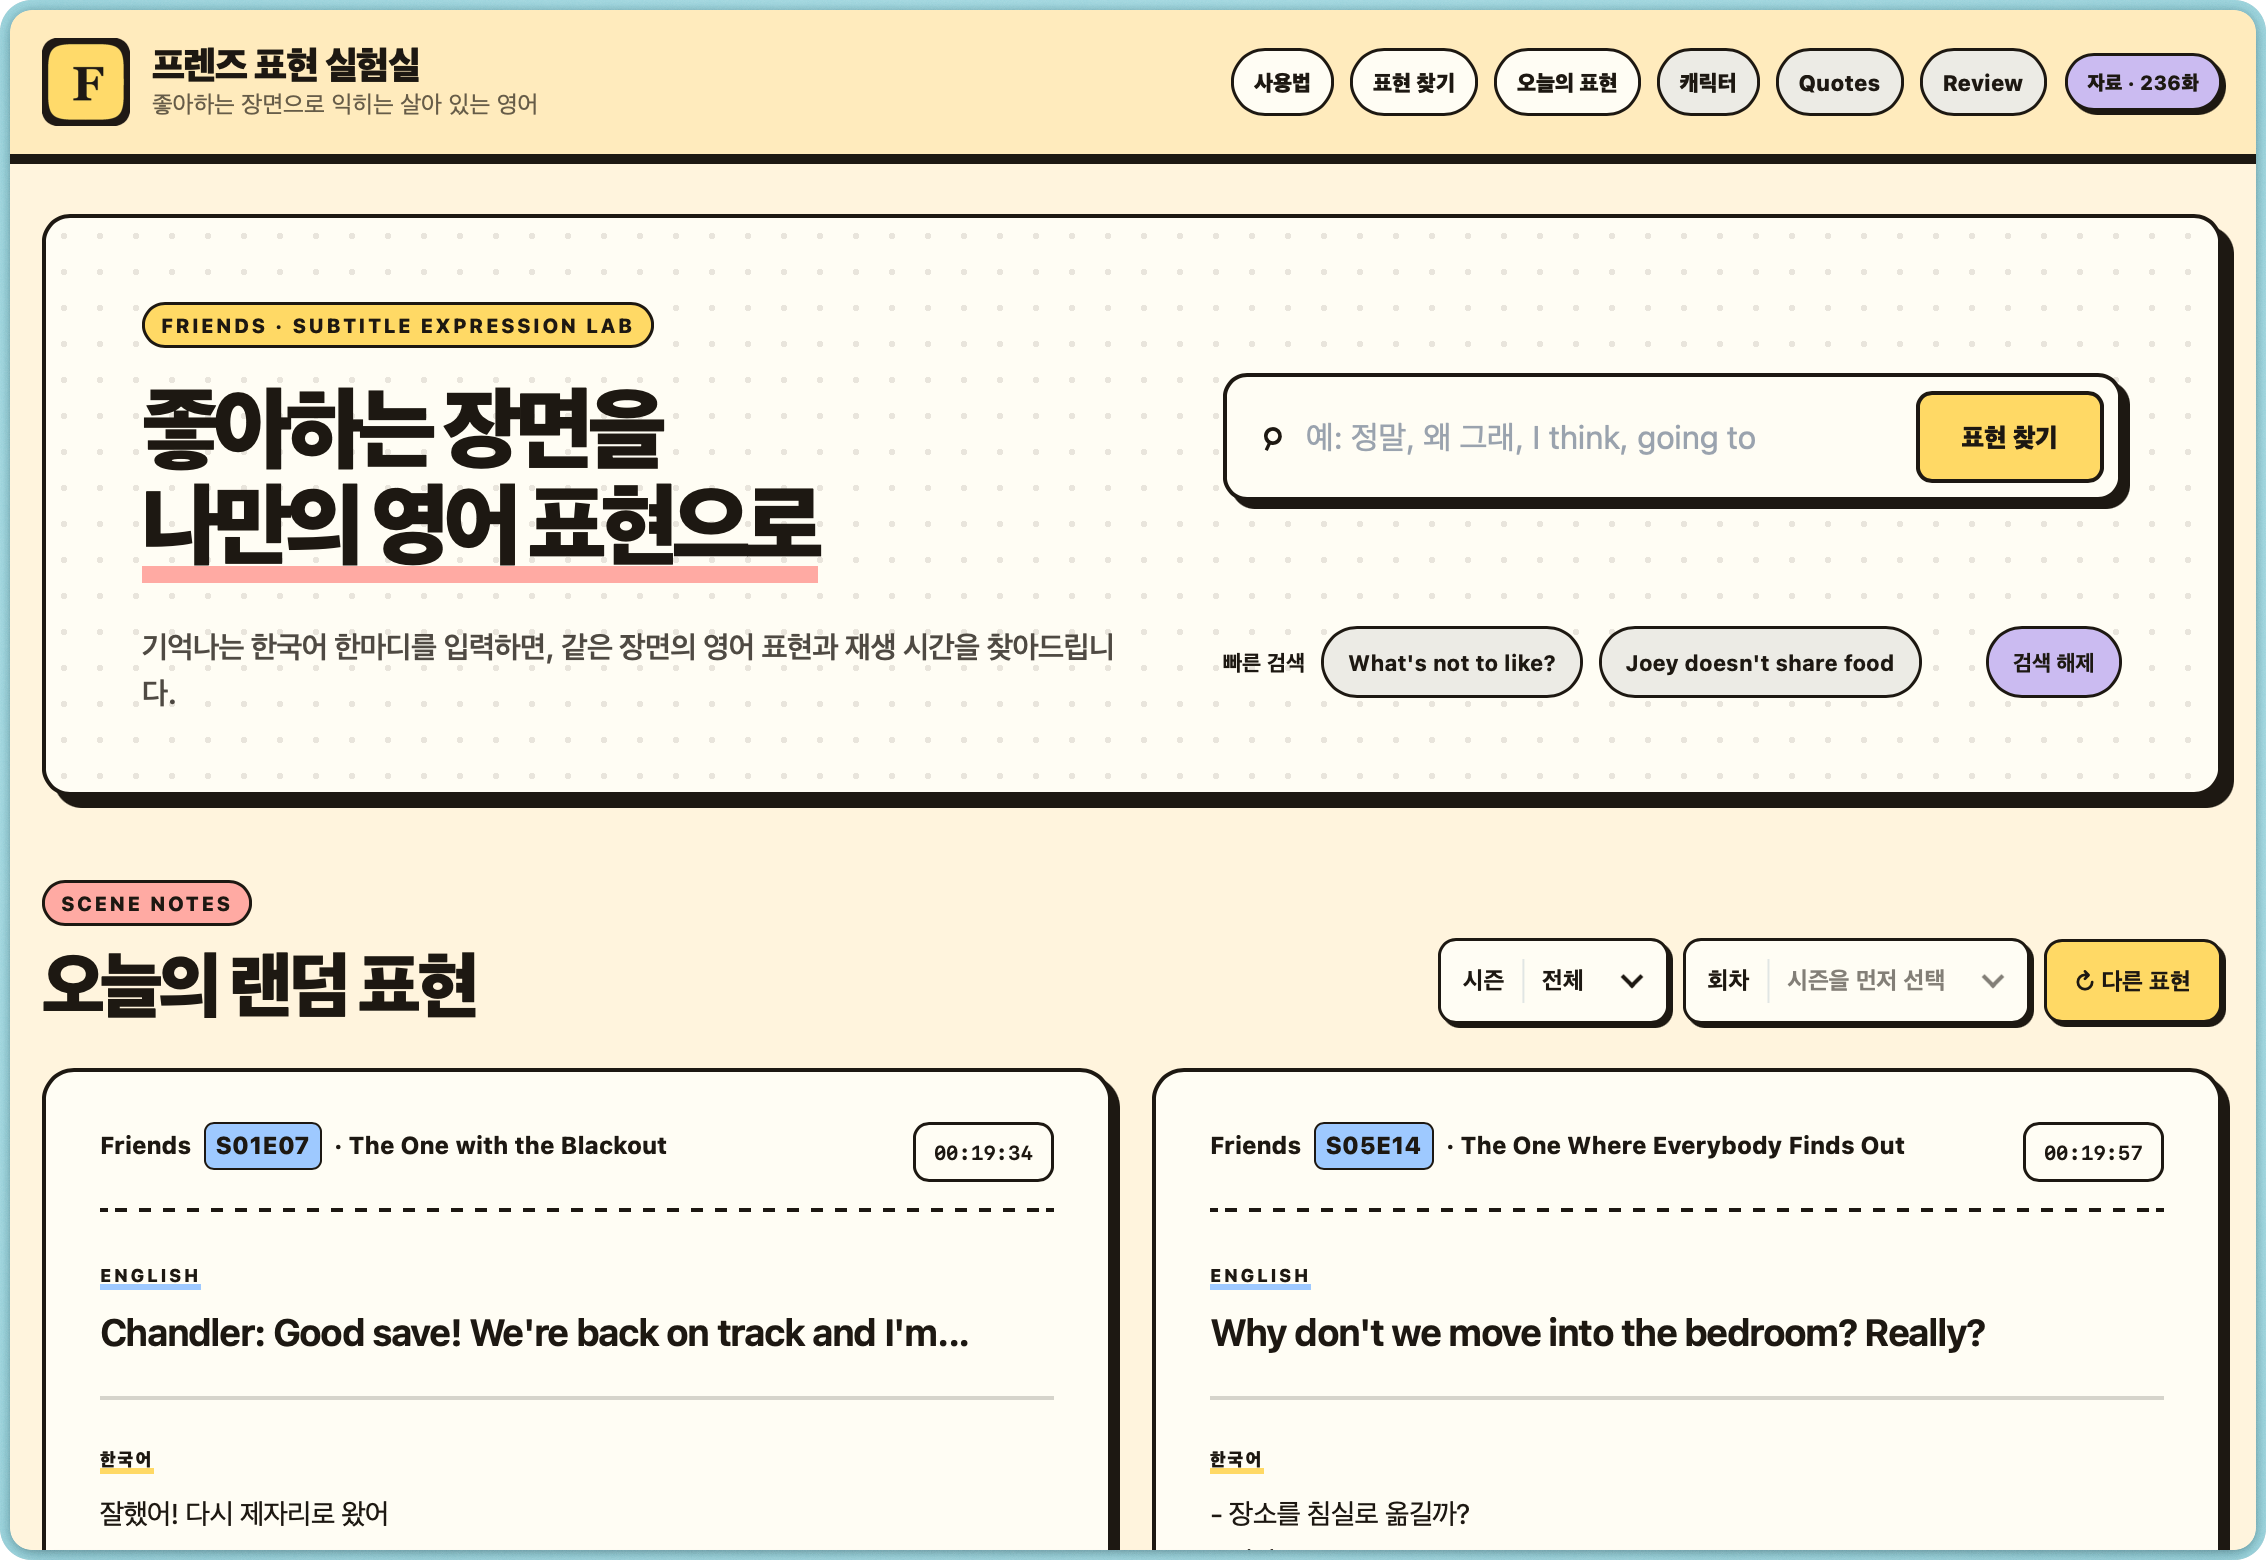
Task: Click Korean line "잘했어! 다시 제자리로 왔어"
Action: click(x=244, y=1513)
